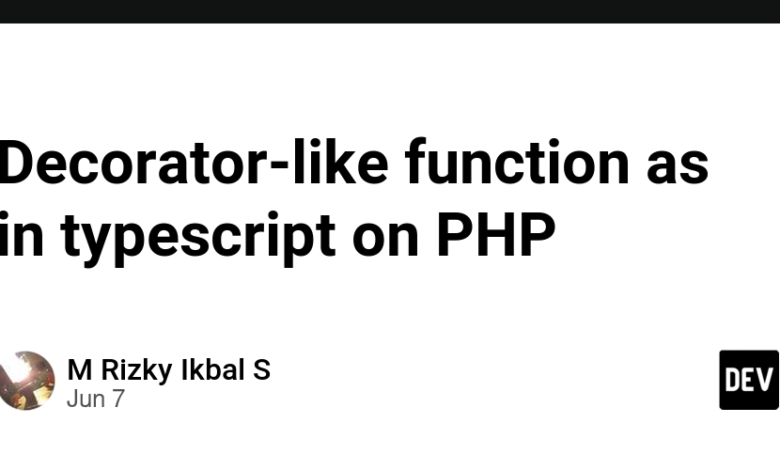Click the word 'in' starting second title line

click(21, 234)
